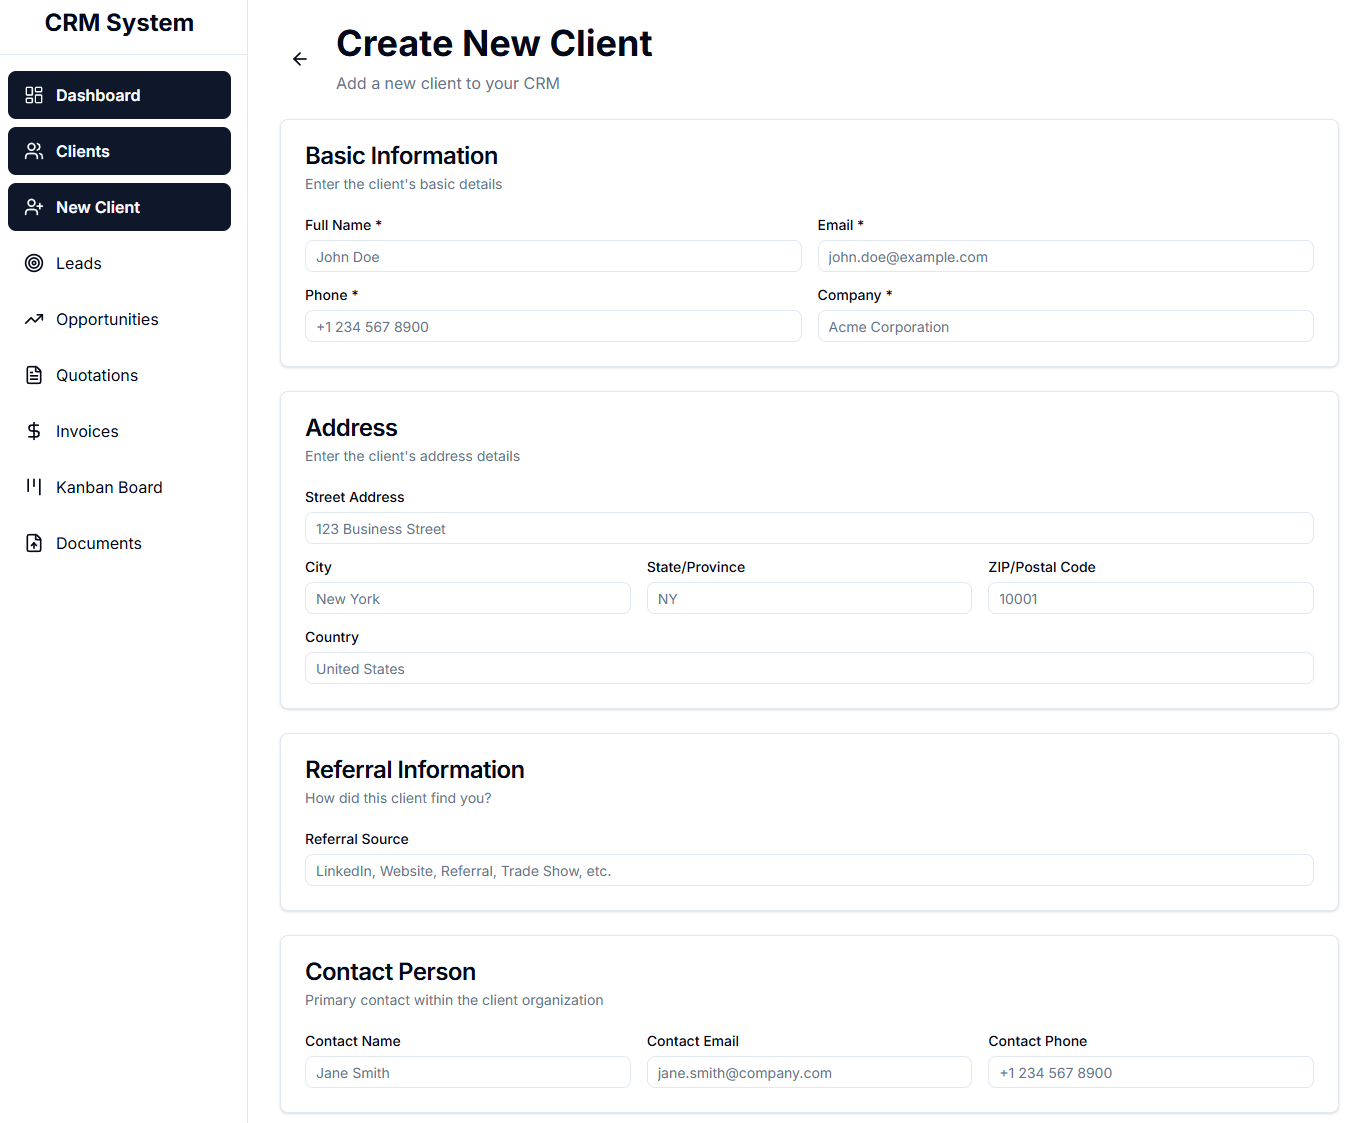Focus the Full Name input field

(553, 256)
